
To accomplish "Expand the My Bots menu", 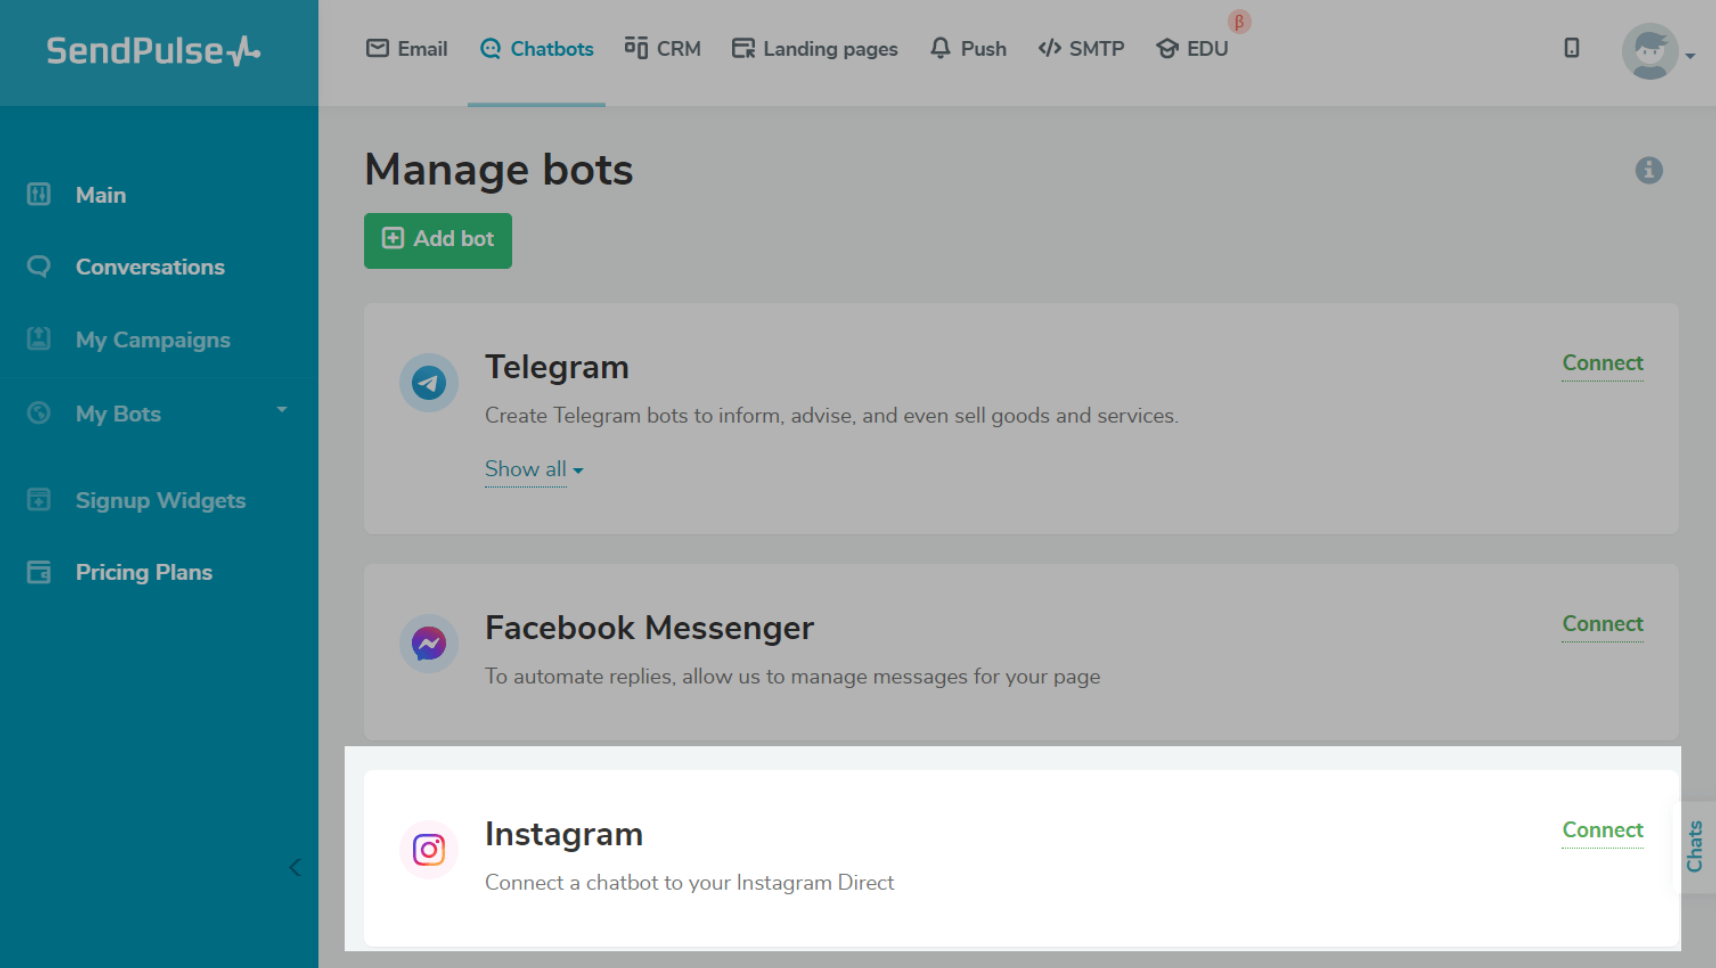I will point(282,410).
